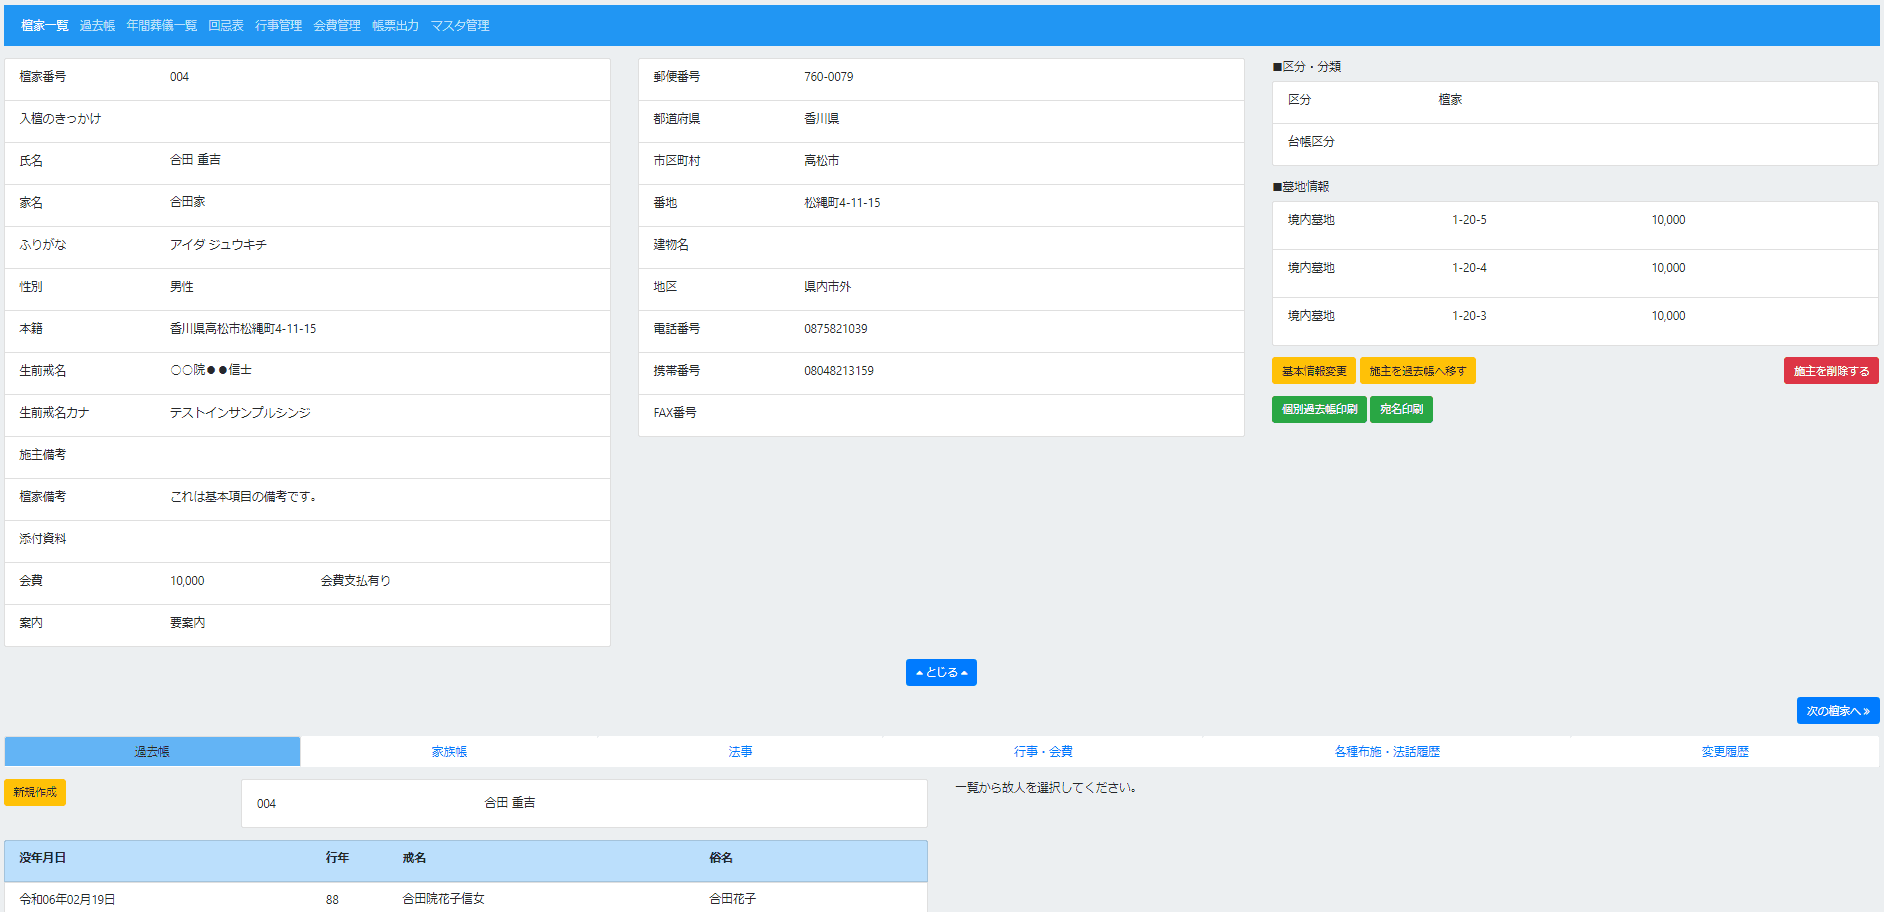Click the red 施主を削除する button
Image resolution: width=1884 pixels, height=912 pixels.
click(x=1831, y=370)
